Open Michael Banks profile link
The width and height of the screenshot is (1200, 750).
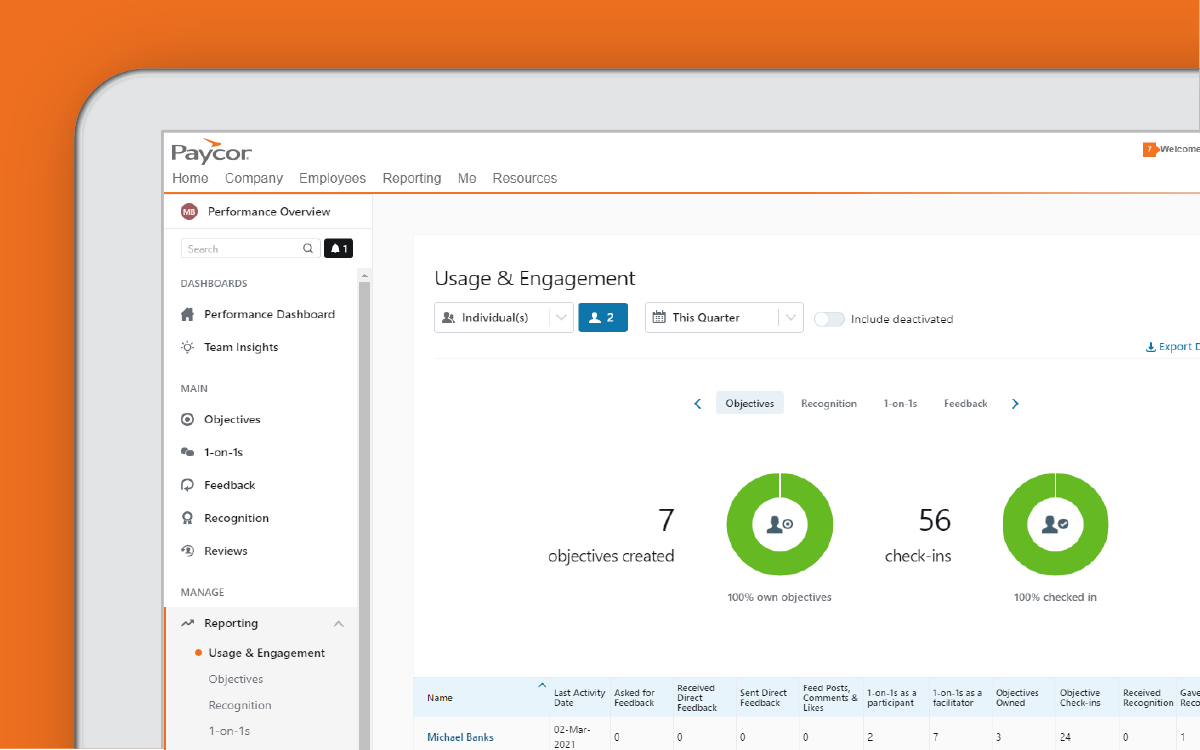pyautogui.click(x=460, y=738)
